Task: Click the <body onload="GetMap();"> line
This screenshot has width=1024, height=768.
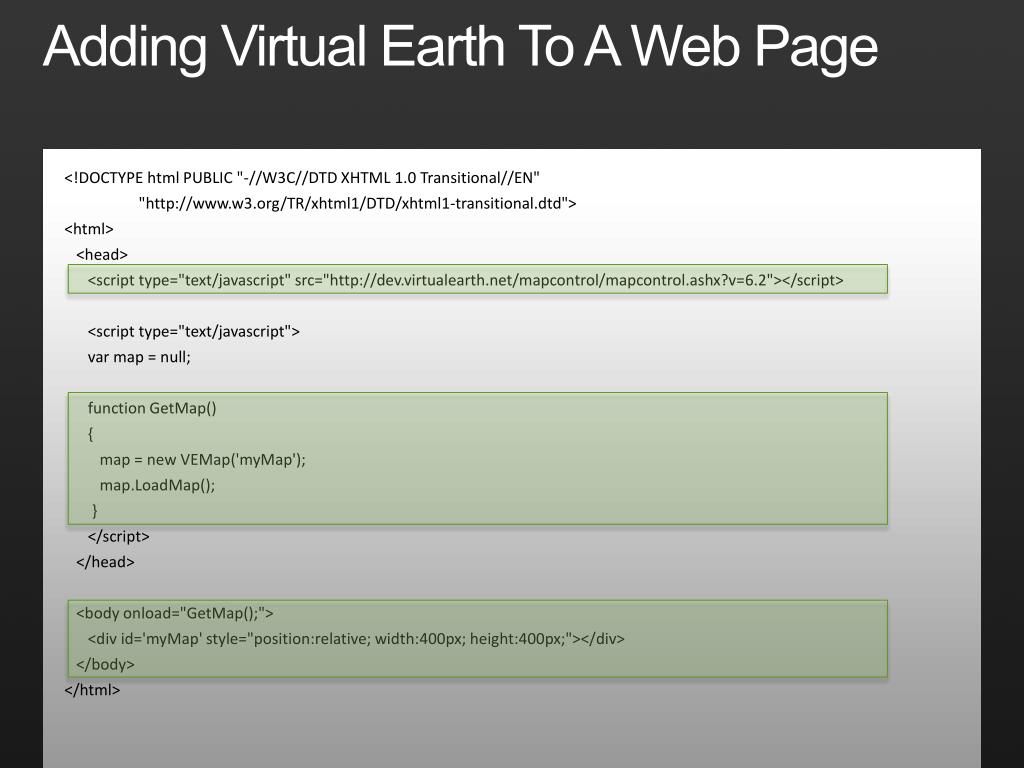Action: [x=175, y=613]
